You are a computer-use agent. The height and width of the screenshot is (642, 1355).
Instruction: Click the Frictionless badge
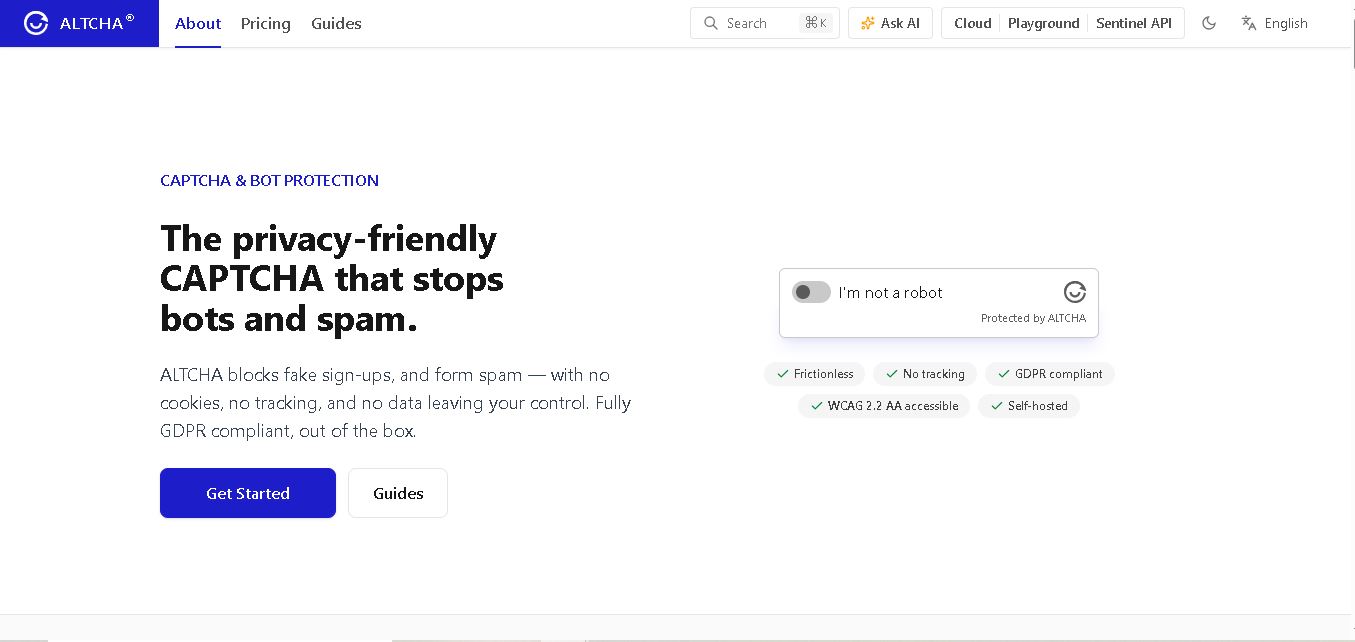coord(813,374)
